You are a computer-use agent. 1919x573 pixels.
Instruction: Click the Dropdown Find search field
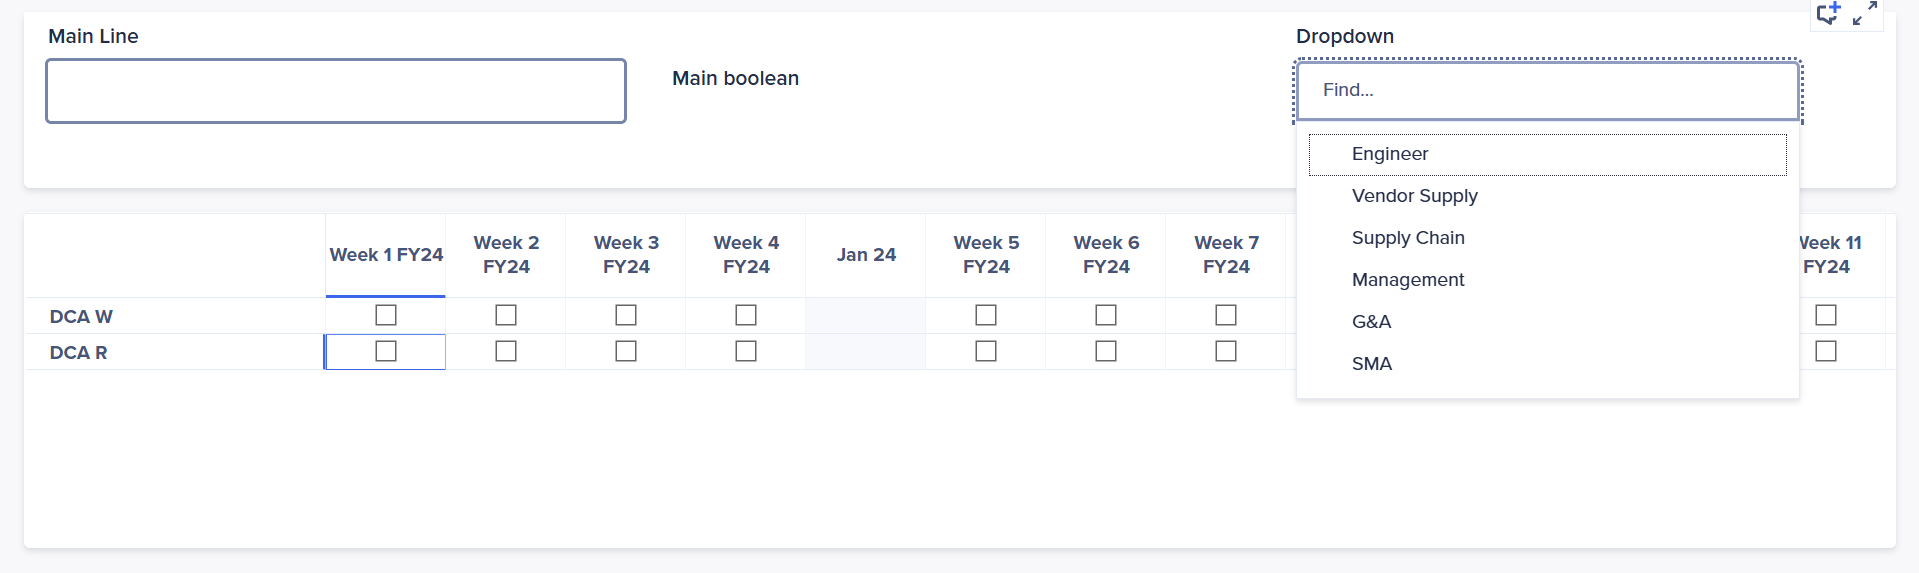point(1547,90)
